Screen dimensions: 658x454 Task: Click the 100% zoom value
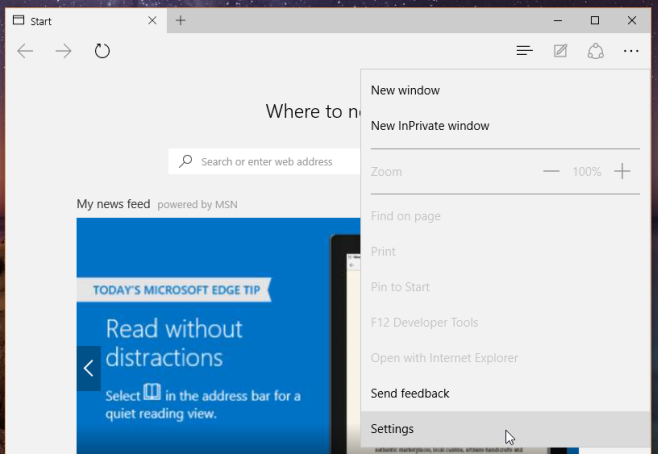(x=587, y=172)
